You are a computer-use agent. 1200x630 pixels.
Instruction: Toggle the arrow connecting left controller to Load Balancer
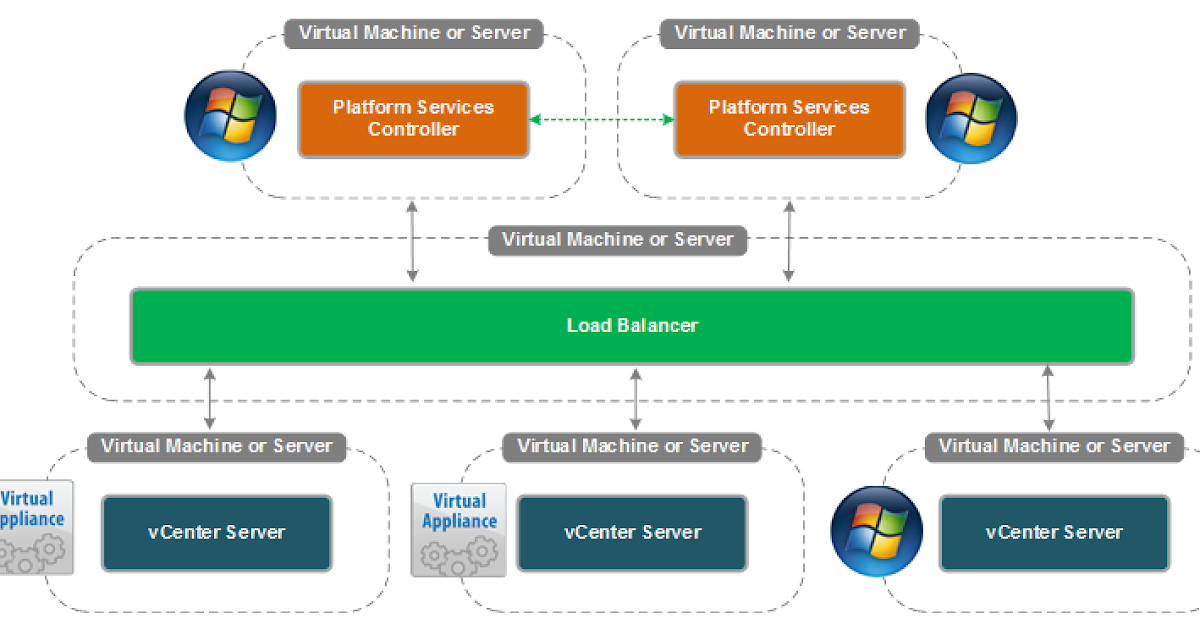[411, 240]
